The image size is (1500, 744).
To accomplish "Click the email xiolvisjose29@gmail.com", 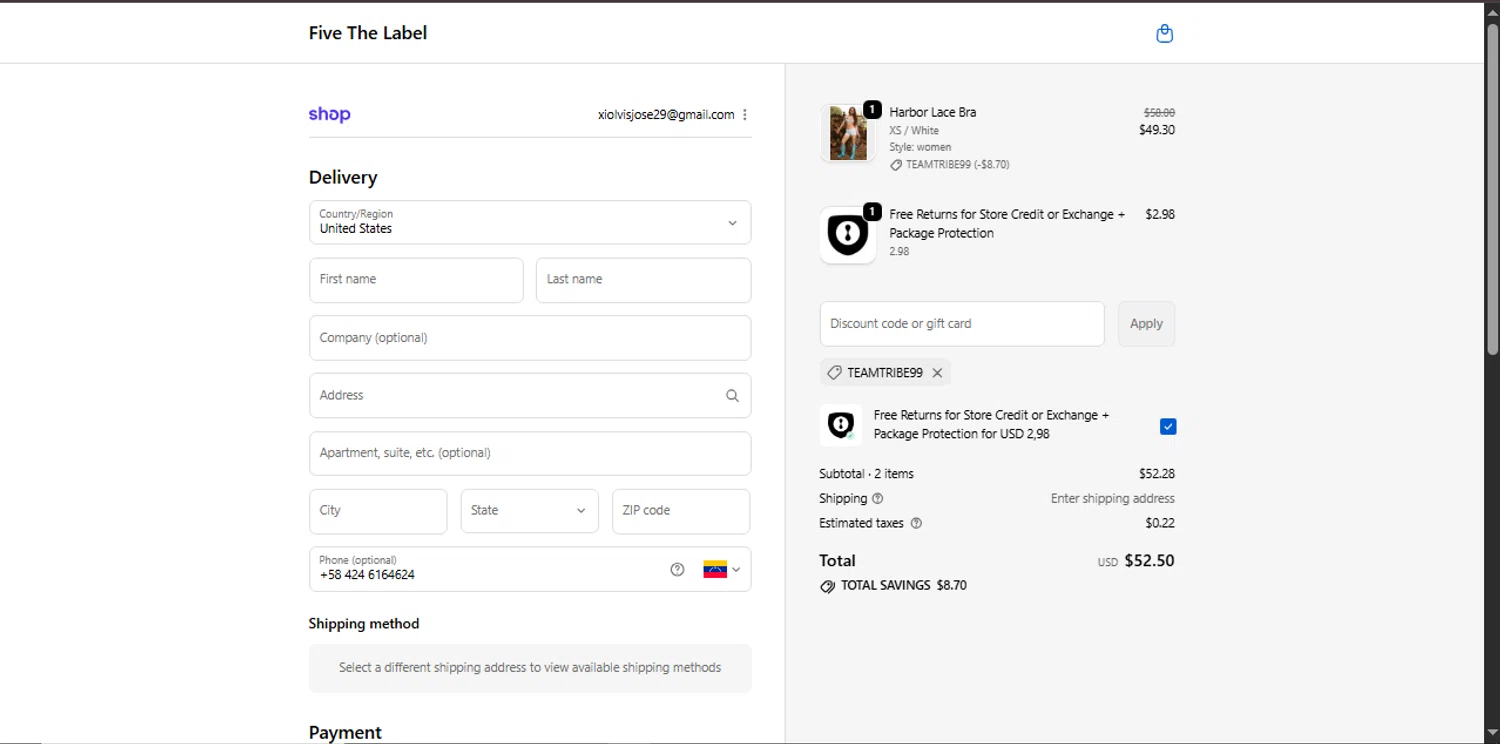I will pyautogui.click(x=666, y=115).
